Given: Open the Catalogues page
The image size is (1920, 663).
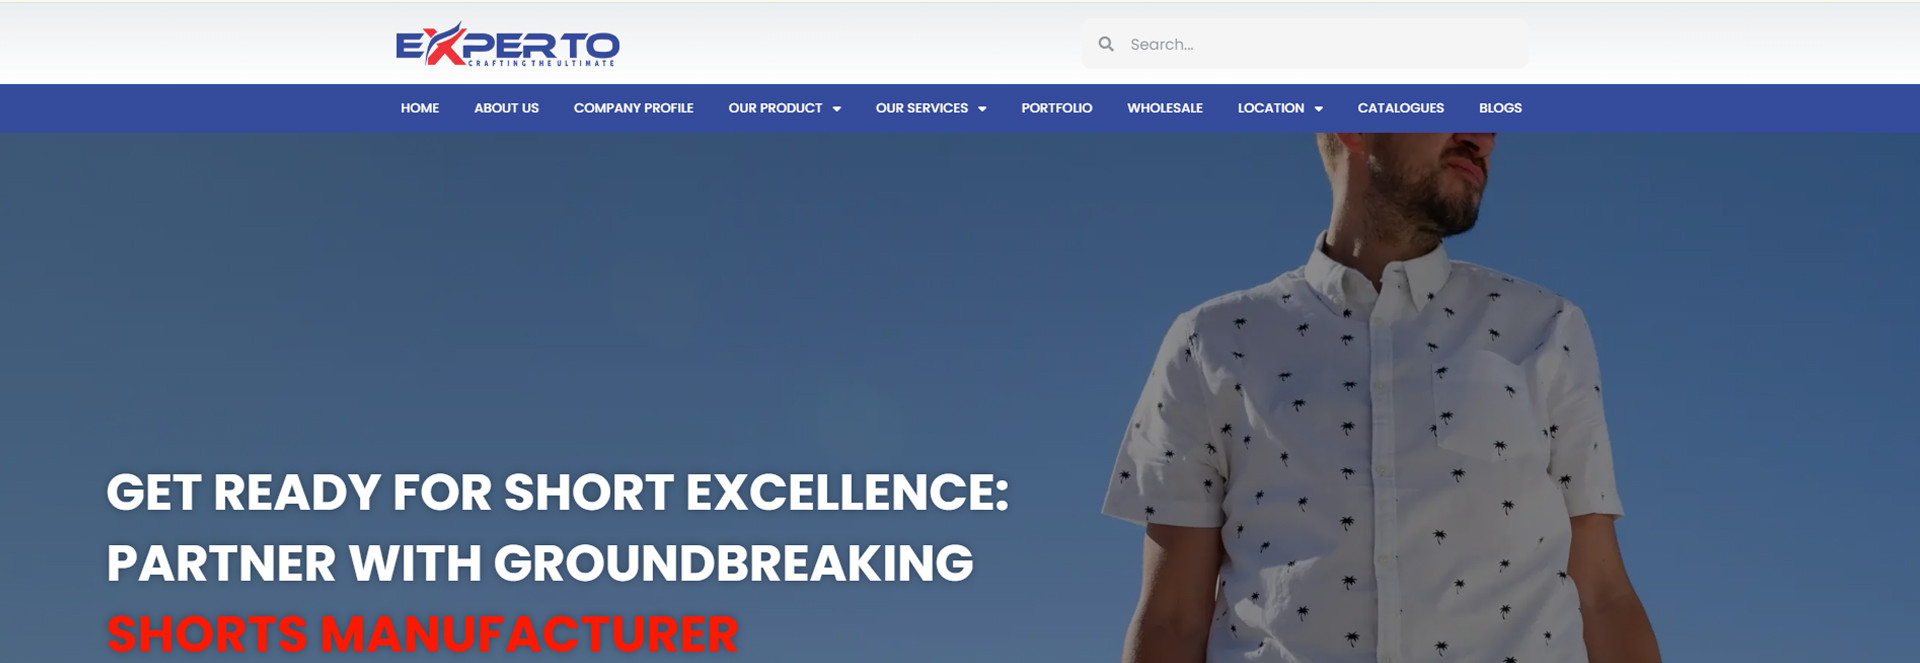Looking at the screenshot, I should pyautogui.click(x=1401, y=108).
